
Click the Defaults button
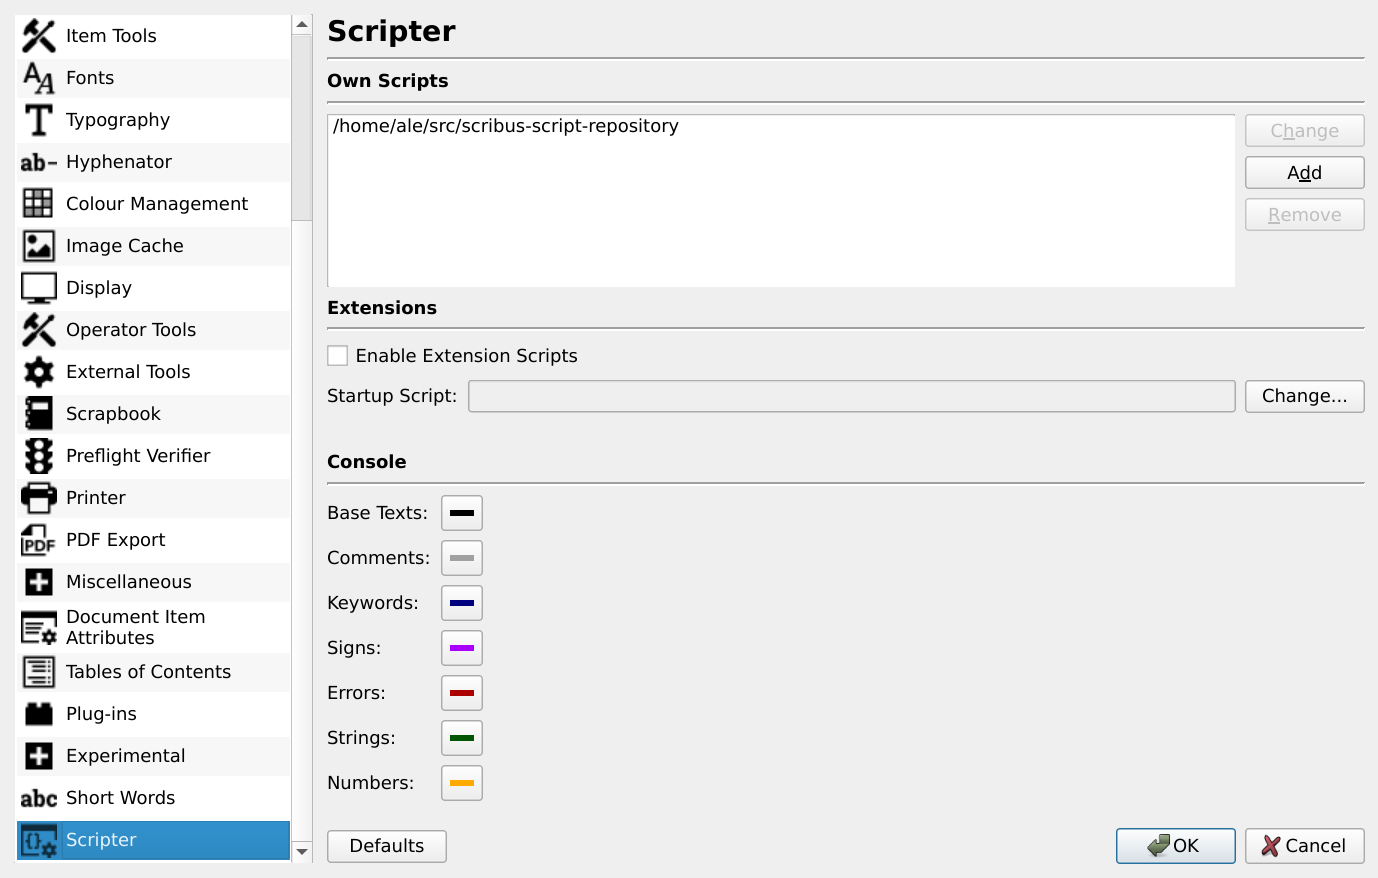(386, 846)
